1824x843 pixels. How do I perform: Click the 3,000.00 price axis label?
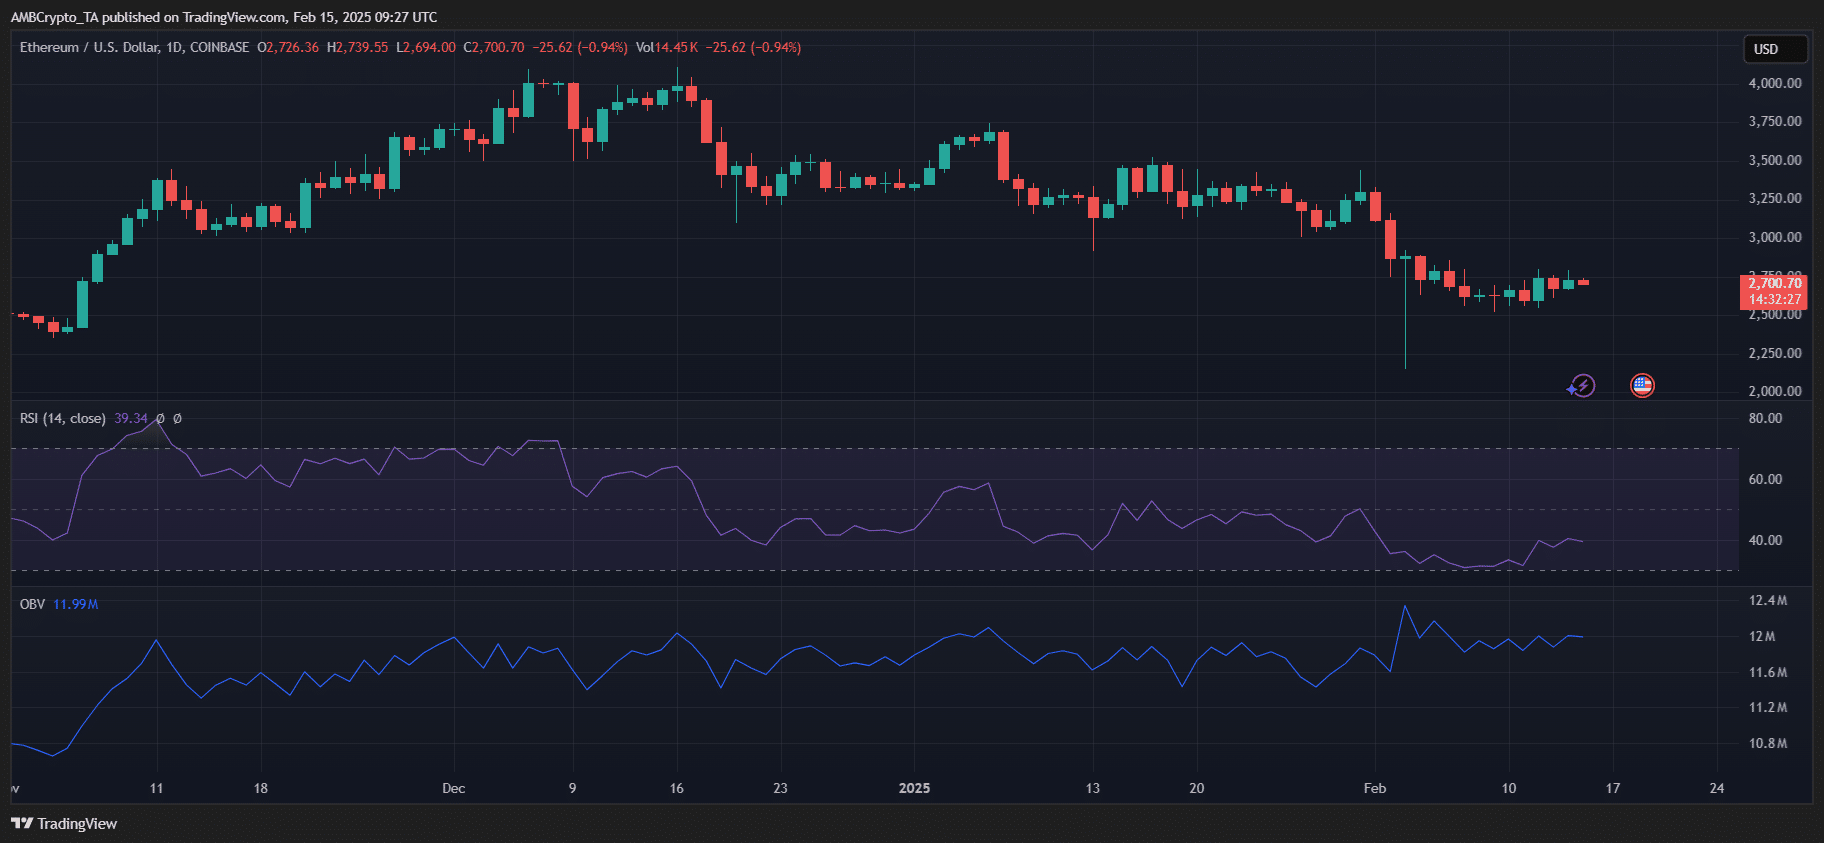(x=1775, y=237)
